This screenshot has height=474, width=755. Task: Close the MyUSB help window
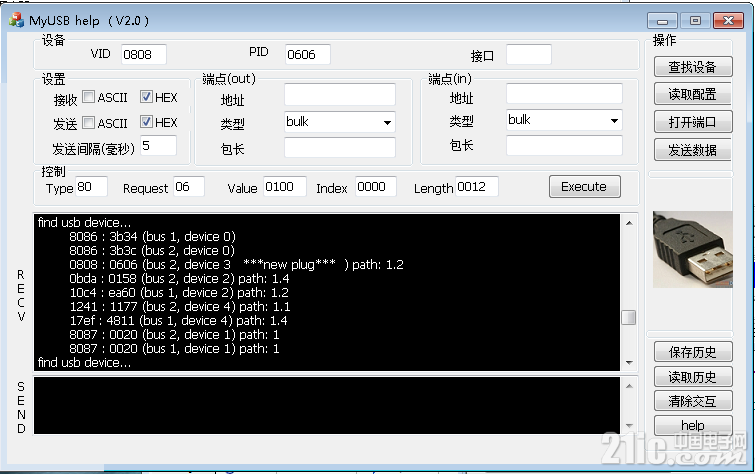pos(729,21)
